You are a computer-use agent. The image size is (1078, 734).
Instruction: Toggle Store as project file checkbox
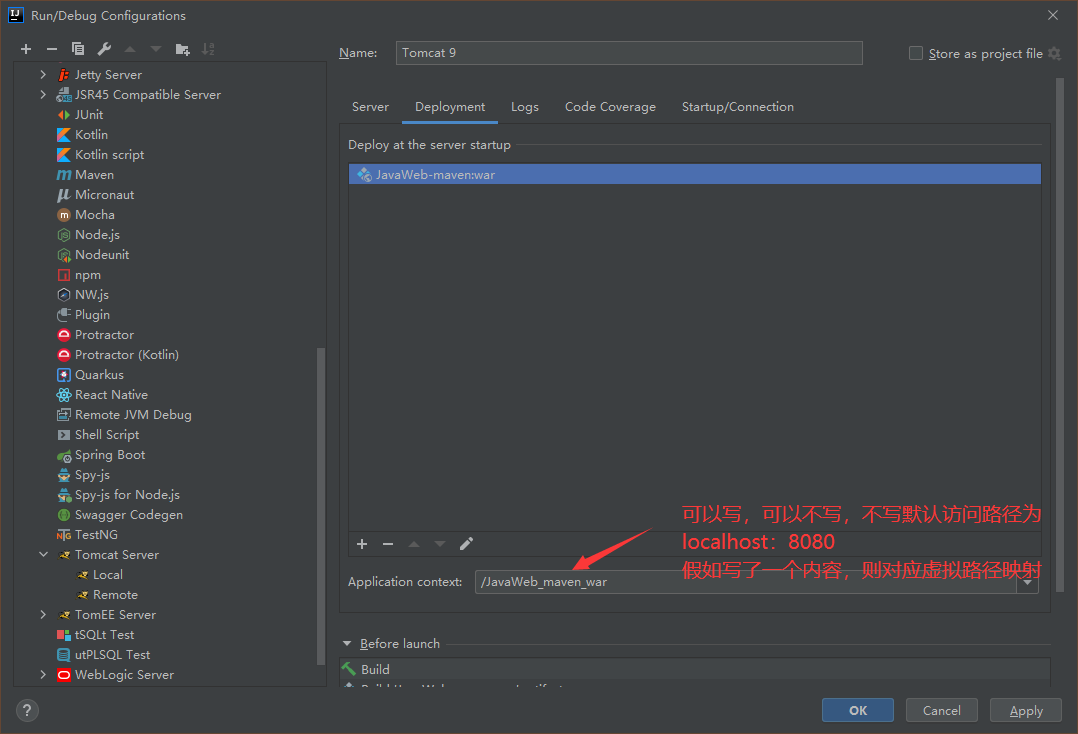[916, 53]
